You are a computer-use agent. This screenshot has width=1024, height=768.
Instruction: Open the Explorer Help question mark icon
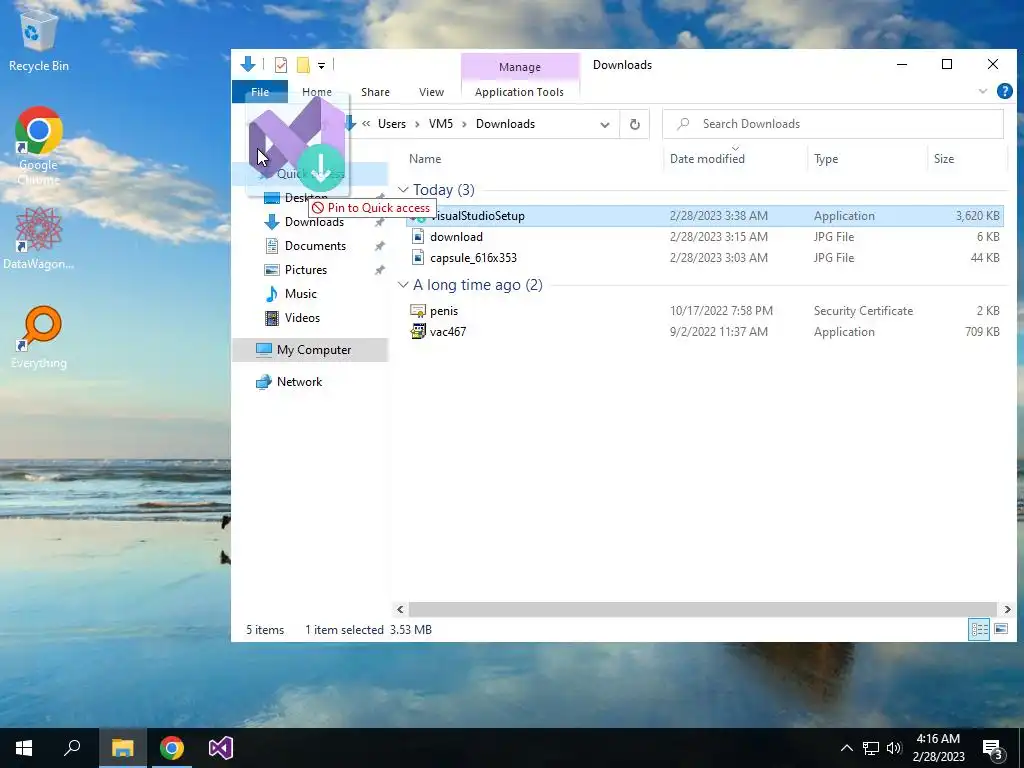(x=1004, y=91)
